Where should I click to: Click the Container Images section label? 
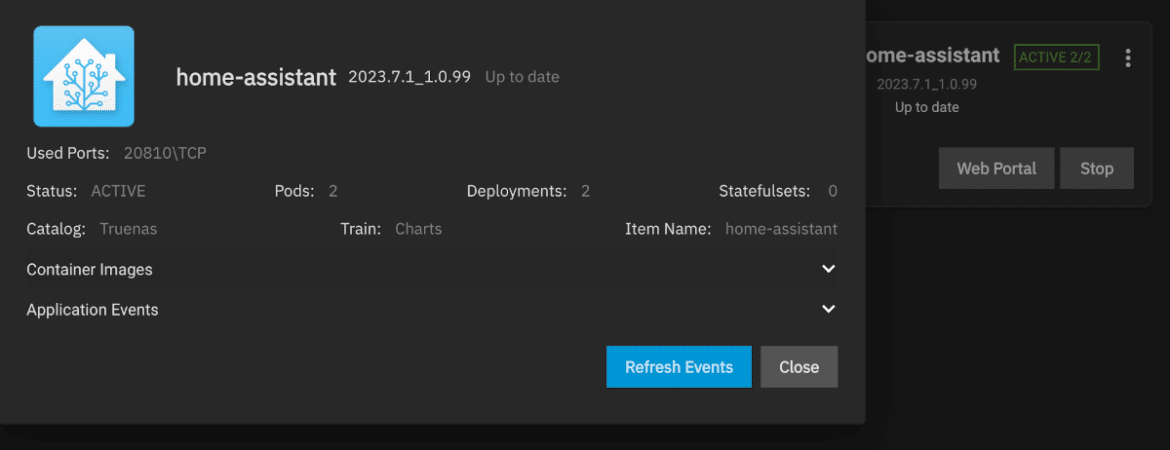[90, 269]
